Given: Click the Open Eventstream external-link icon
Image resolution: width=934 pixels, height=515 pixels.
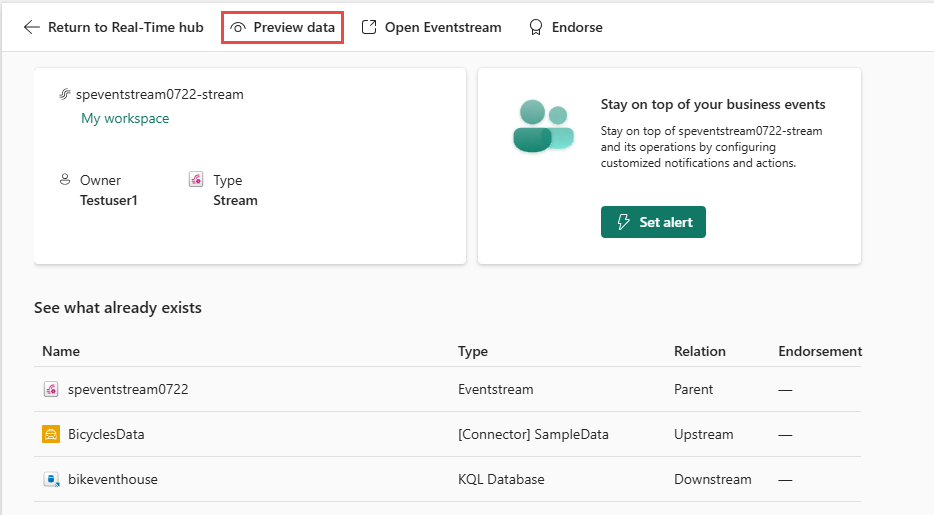Looking at the screenshot, I should click(x=369, y=27).
